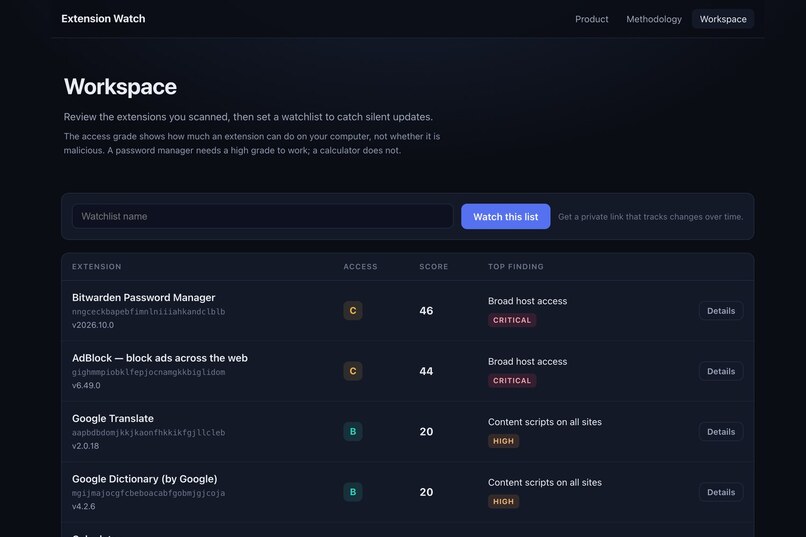Click version v6.49.0 text
This screenshot has height=537, width=806.
[x=86, y=385]
